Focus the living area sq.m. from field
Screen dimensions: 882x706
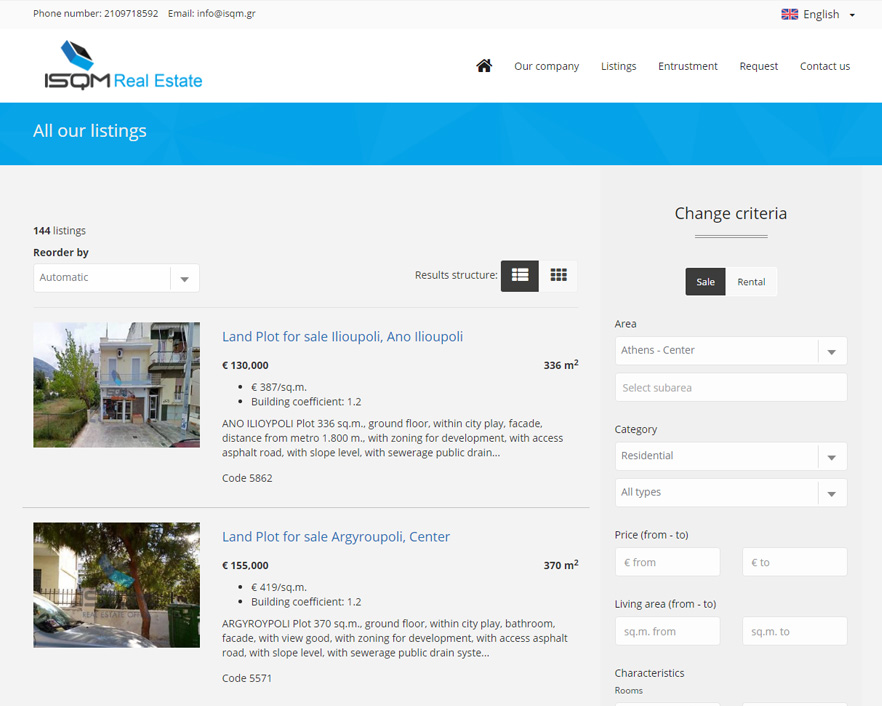pyautogui.click(x=667, y=631)
